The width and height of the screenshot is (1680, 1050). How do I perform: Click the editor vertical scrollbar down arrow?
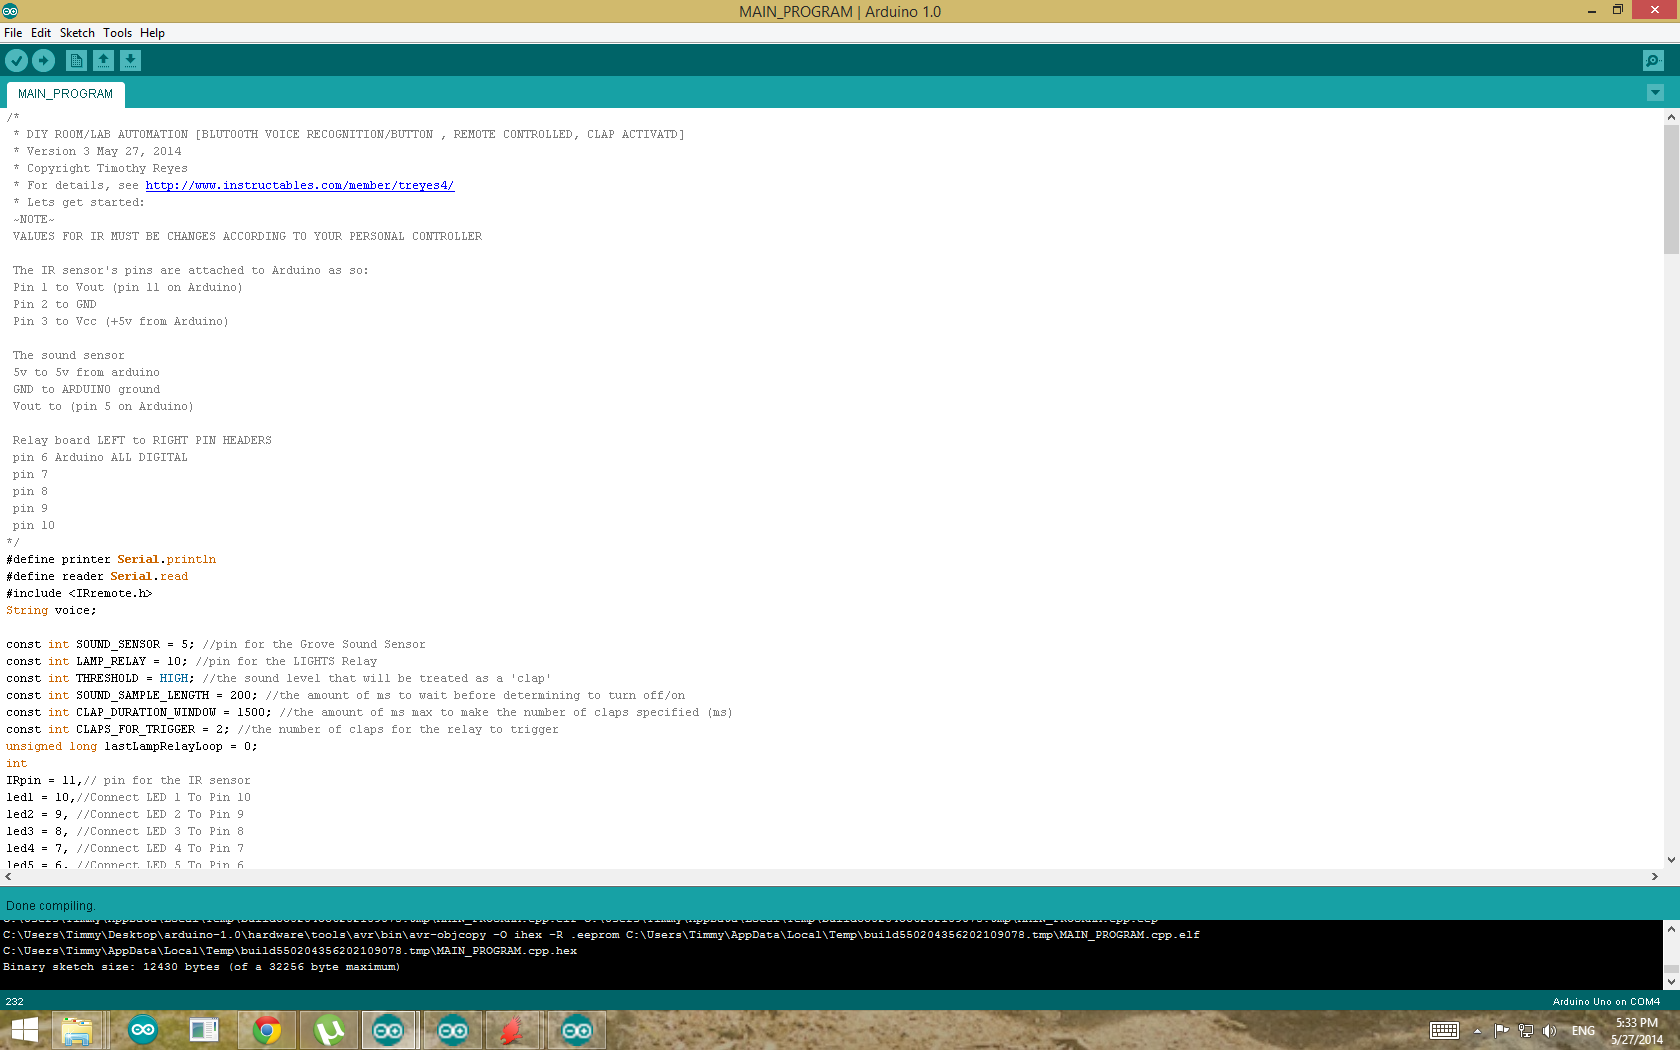[x=1671, y=859]
